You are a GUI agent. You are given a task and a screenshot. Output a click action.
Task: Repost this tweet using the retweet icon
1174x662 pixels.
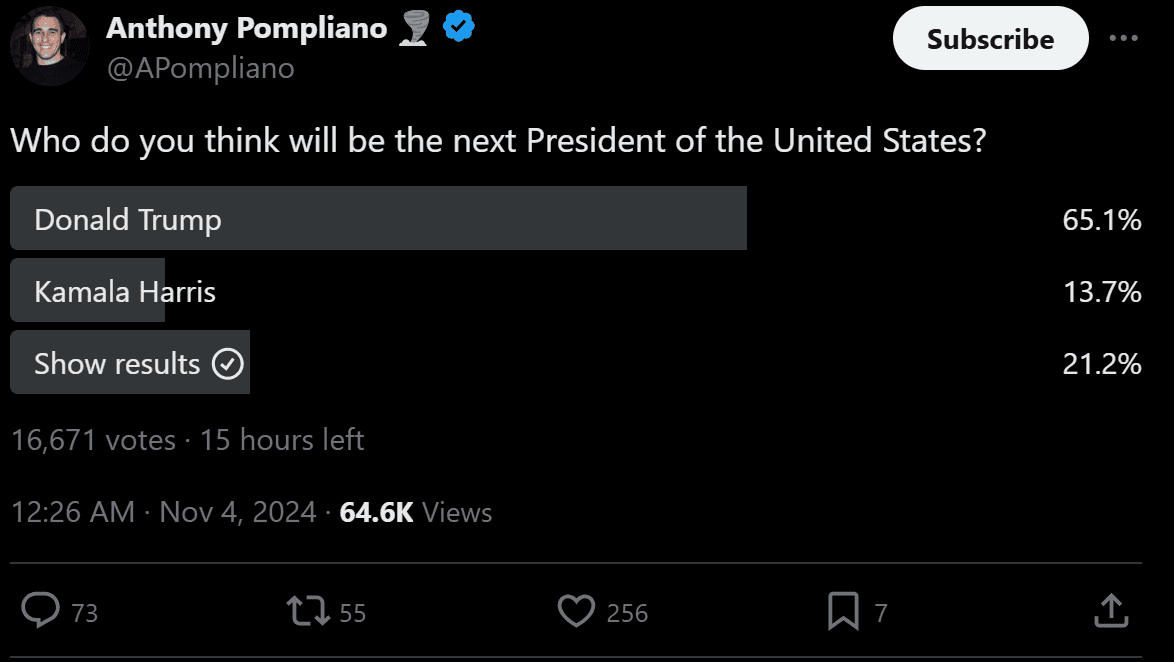[308, 611]
